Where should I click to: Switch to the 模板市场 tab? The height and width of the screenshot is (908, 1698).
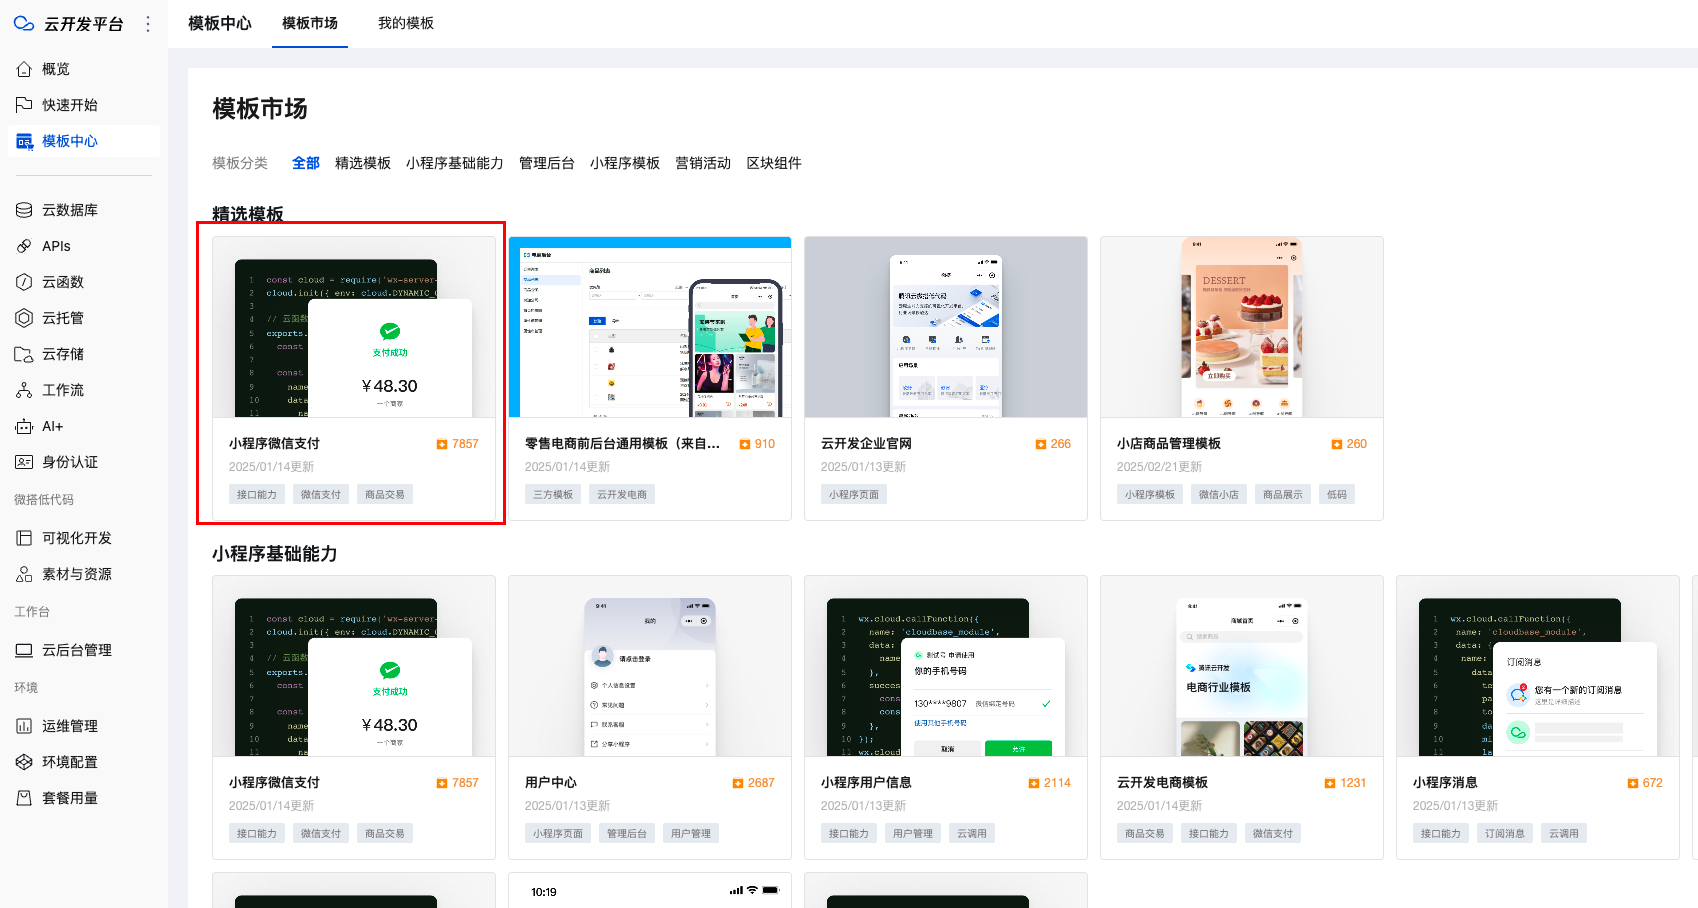[x=310, y=23]
